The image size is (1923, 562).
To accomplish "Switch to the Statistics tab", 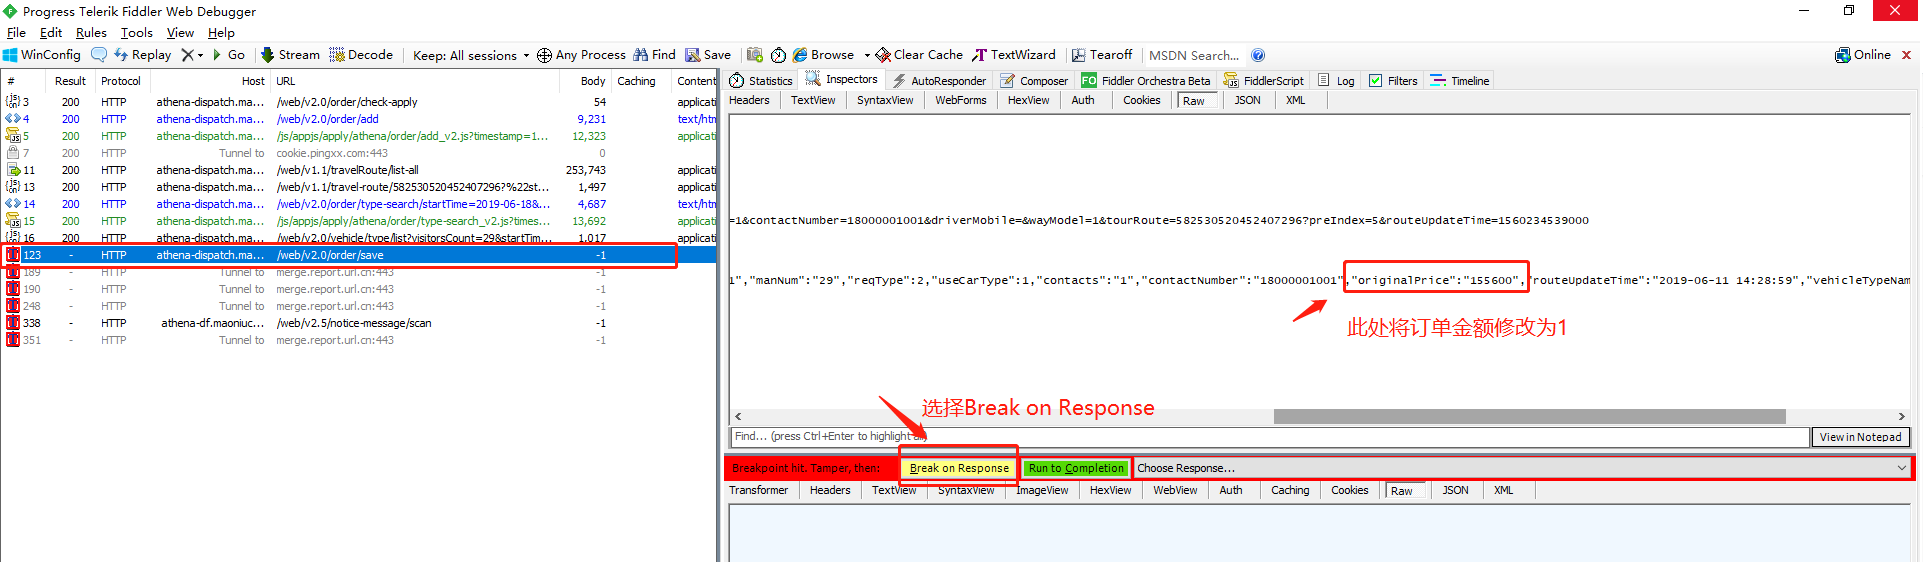I will click(761, 81).
